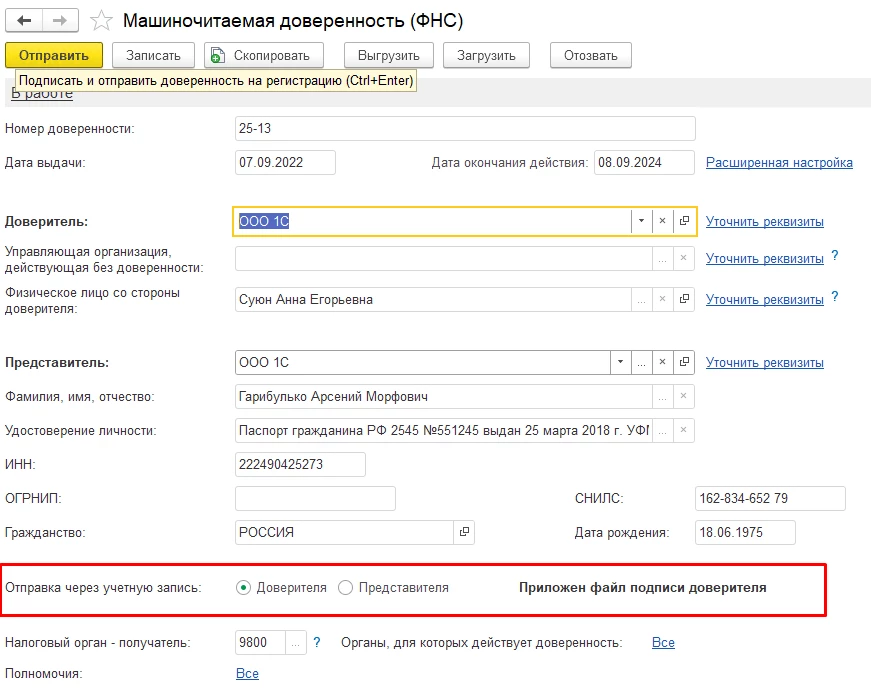Viewport: 871px width, 695px height.
Task: Mark document as favorite with star
Action: 100,20
